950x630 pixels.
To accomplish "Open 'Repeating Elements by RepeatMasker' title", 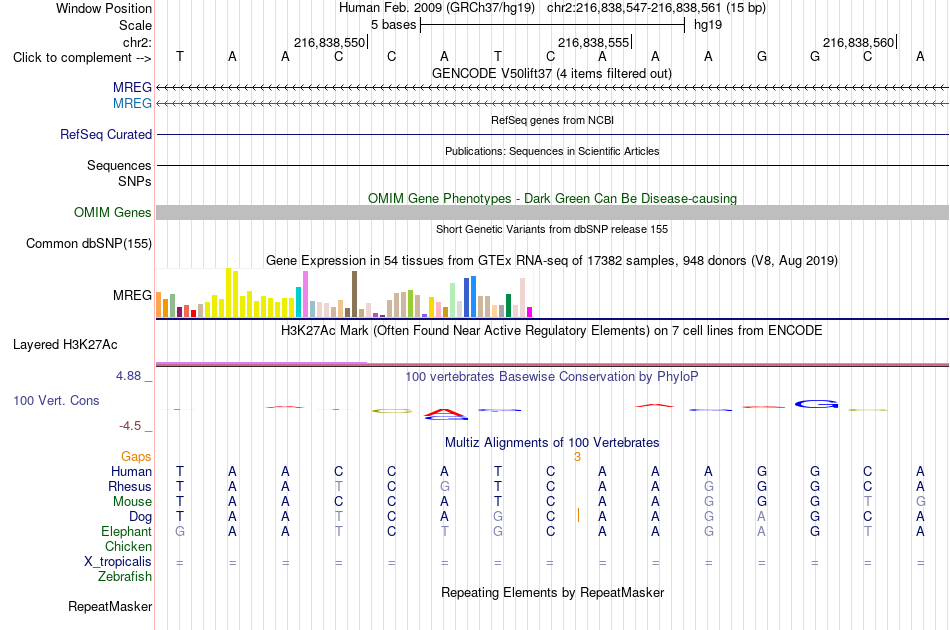I will (552, 592).
